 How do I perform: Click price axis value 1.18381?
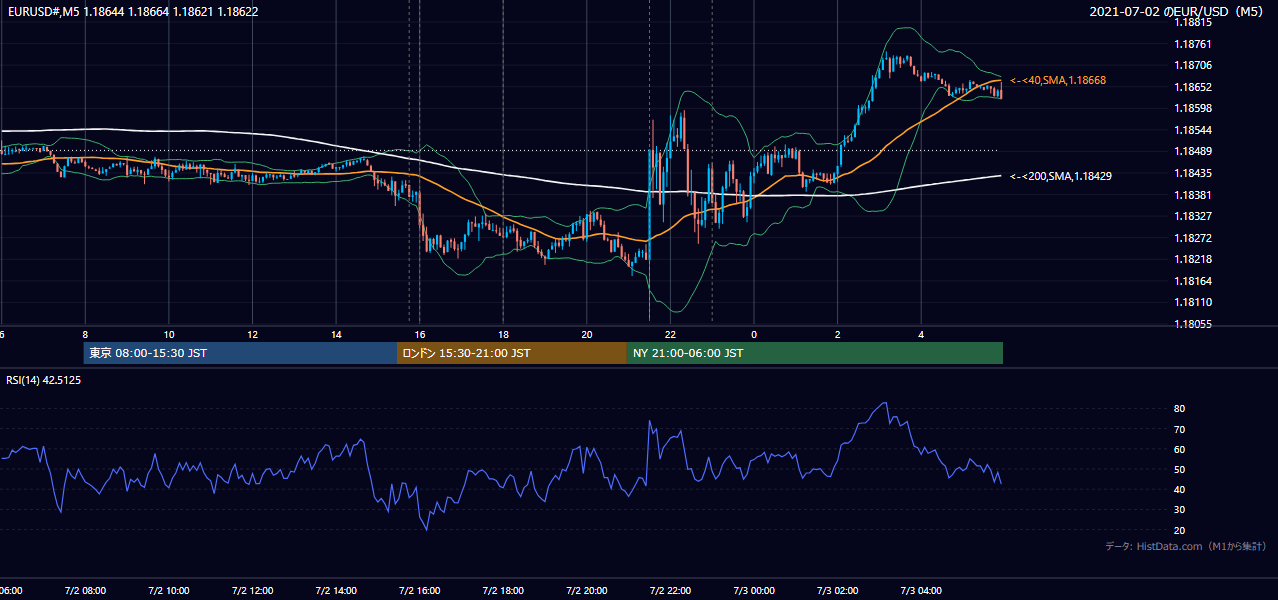click(1194, 195)
